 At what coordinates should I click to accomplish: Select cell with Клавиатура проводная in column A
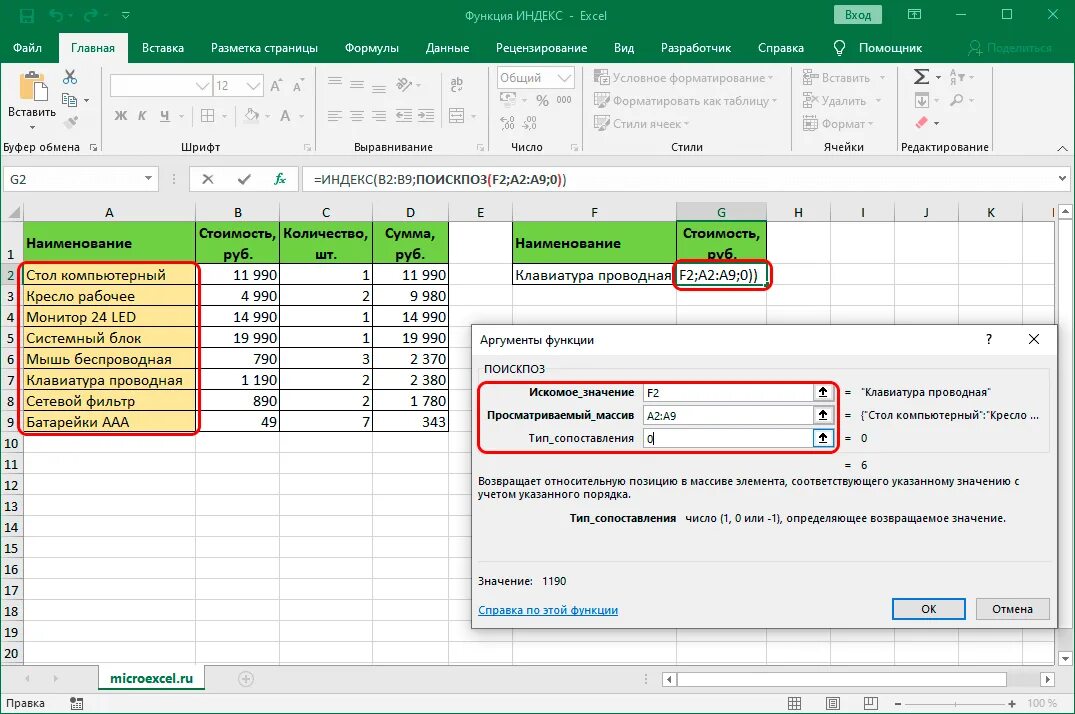pos(109,380)
